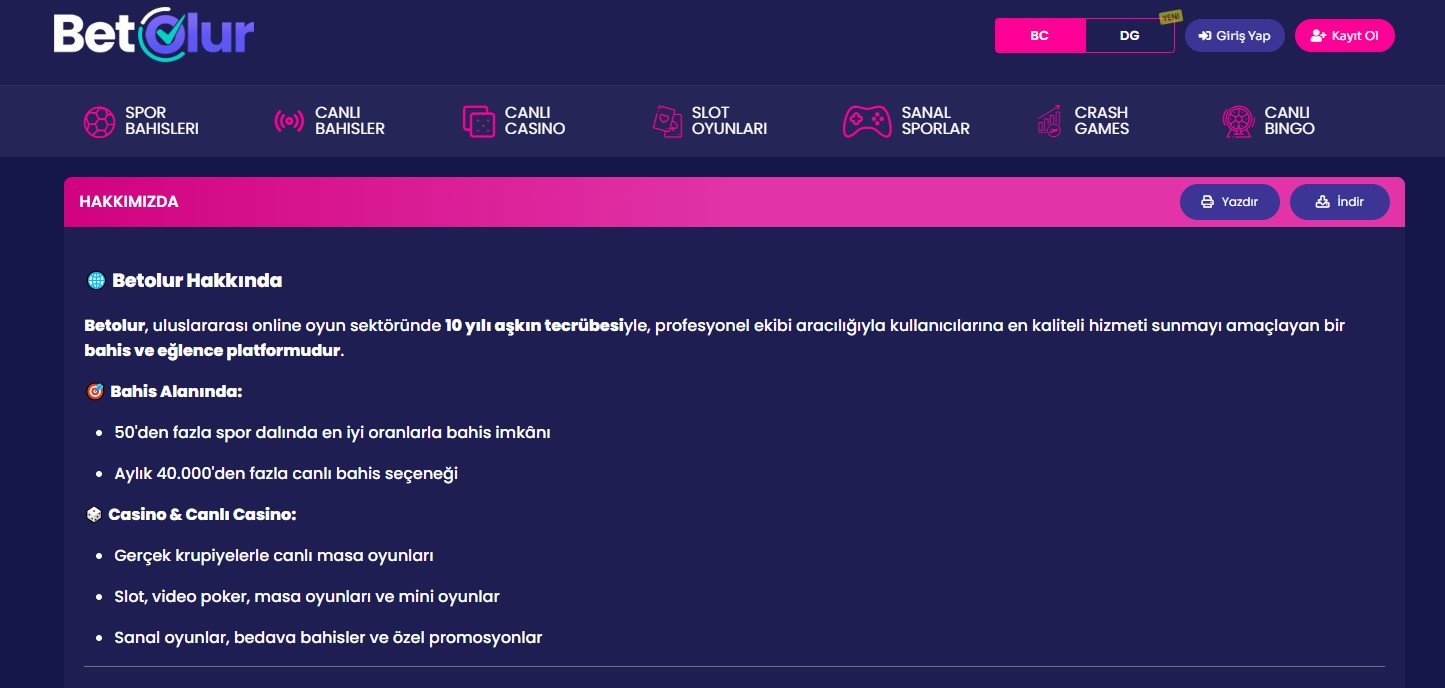
Task: Click the dice icon for Canlı Casino
Action: pyautogui.click(x=479, y=121)
